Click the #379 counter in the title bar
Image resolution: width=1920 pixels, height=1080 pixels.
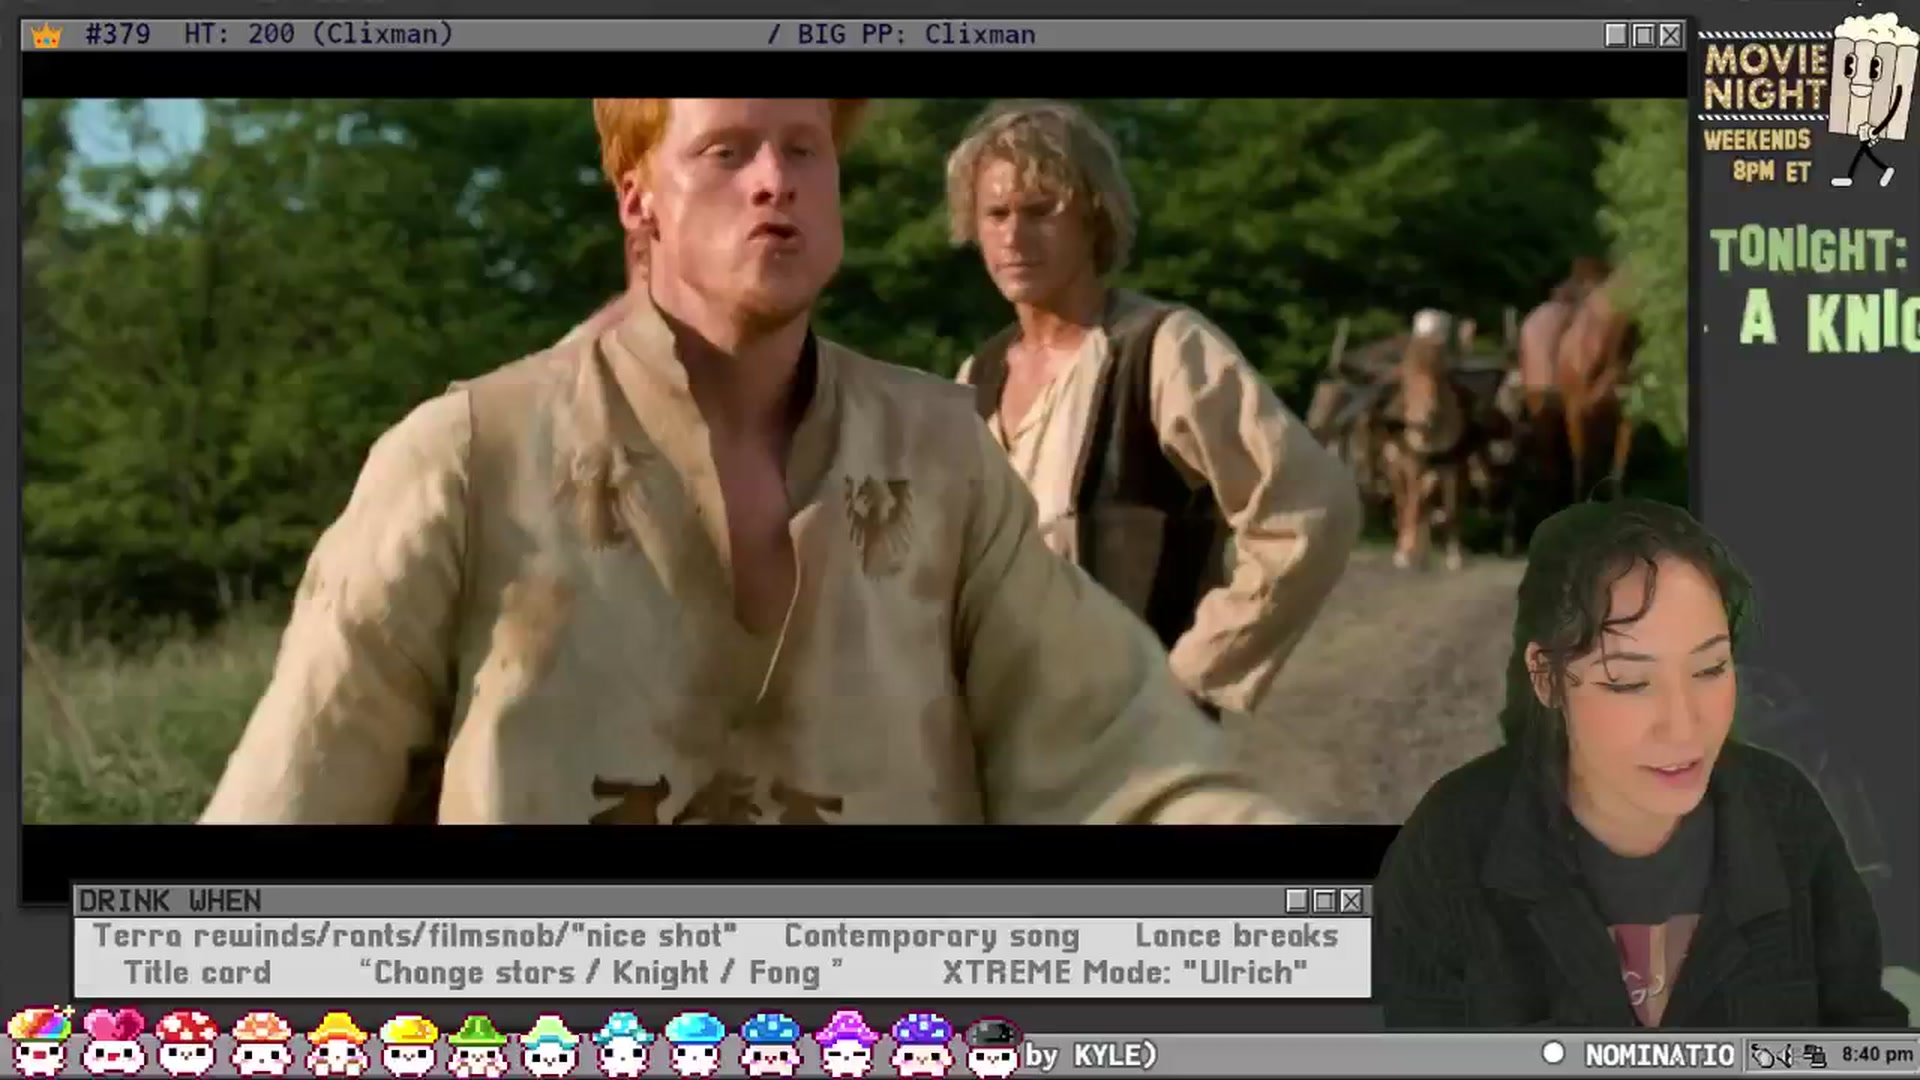pos(118,34)
